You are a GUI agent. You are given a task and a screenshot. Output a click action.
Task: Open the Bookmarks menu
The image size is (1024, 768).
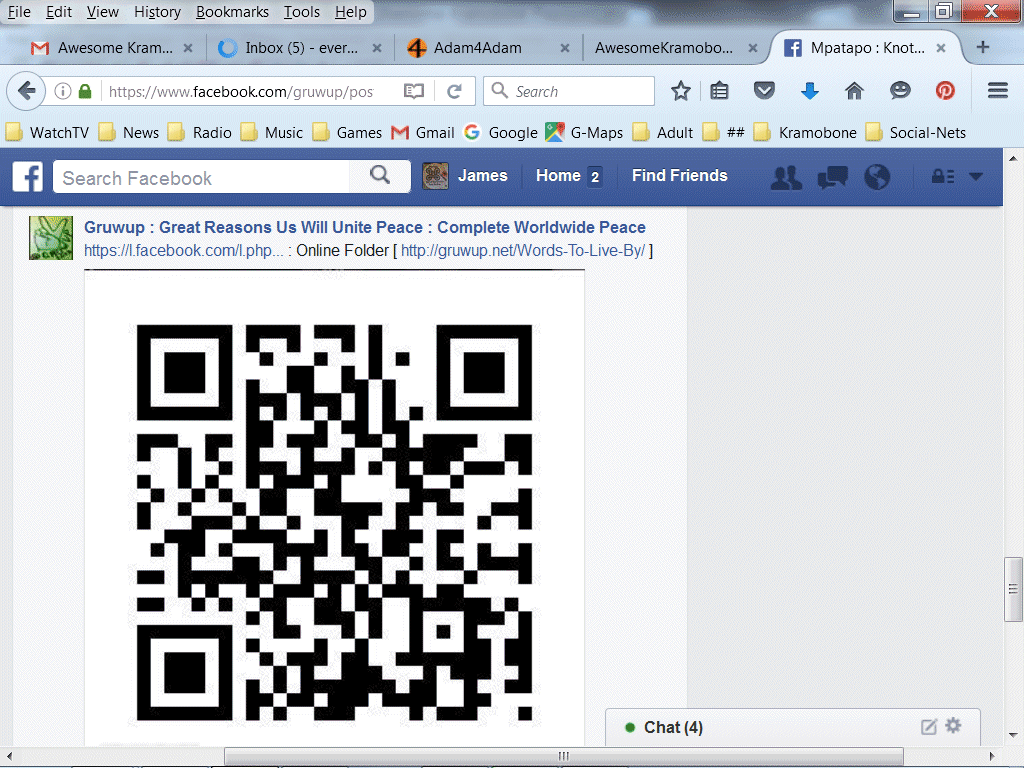point(232,12)
